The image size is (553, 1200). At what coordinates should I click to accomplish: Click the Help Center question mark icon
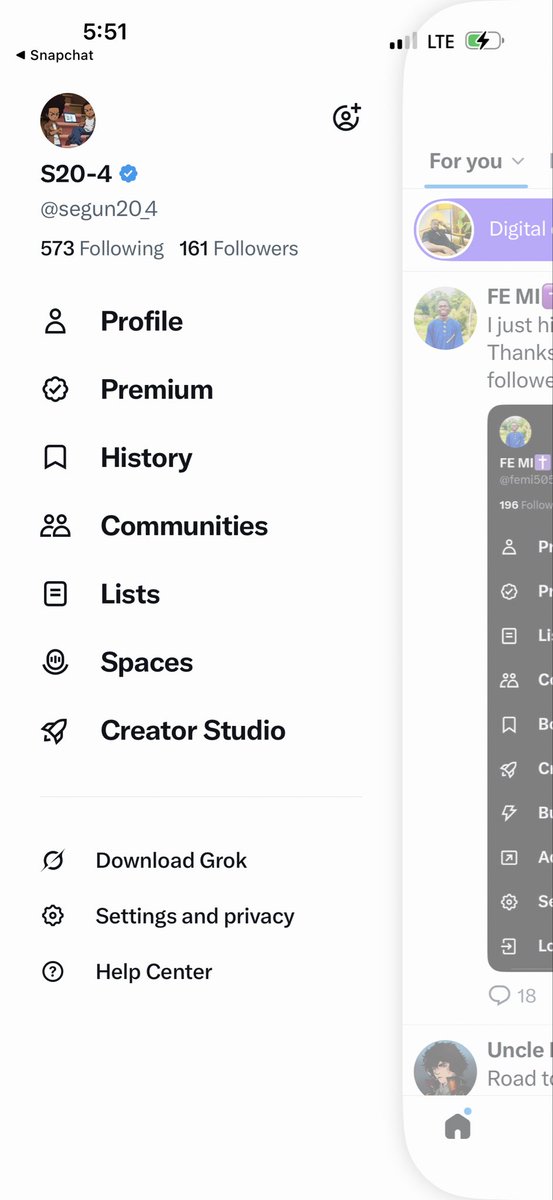click(53, 972)
